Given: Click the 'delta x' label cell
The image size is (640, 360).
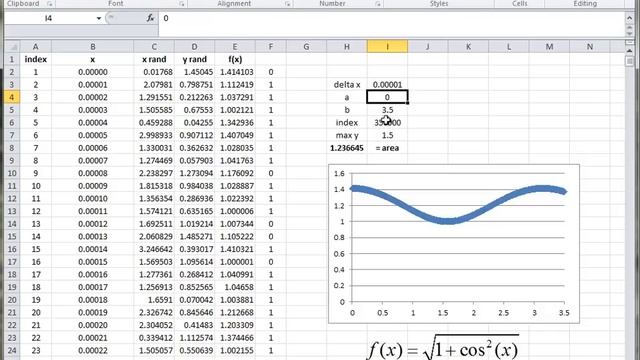Looking at the screenshot, I should coord(347,84).
